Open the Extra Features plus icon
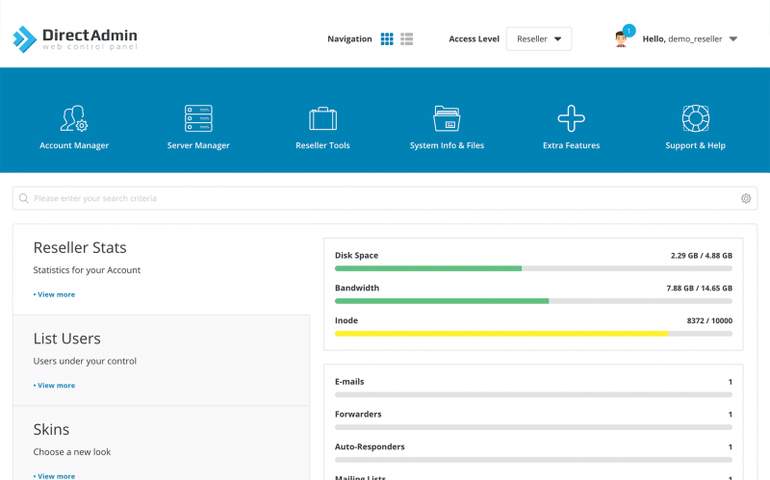 pyautogui.click(x=571, y=118)
